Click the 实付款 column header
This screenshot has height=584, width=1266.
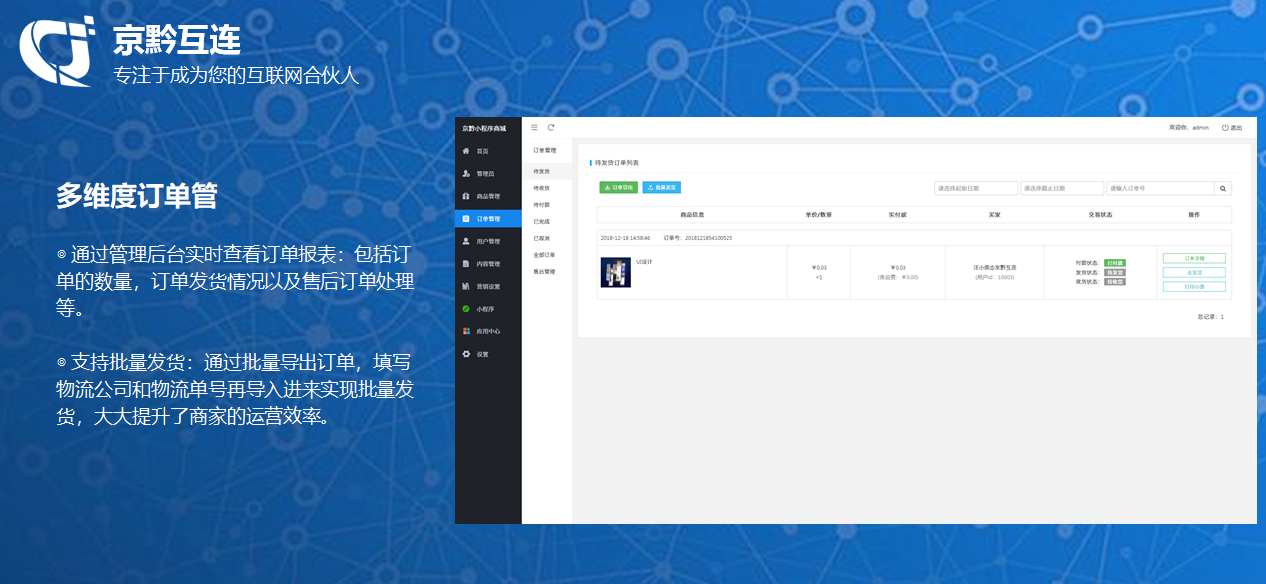pyautogui.click(x=897, y=215)
